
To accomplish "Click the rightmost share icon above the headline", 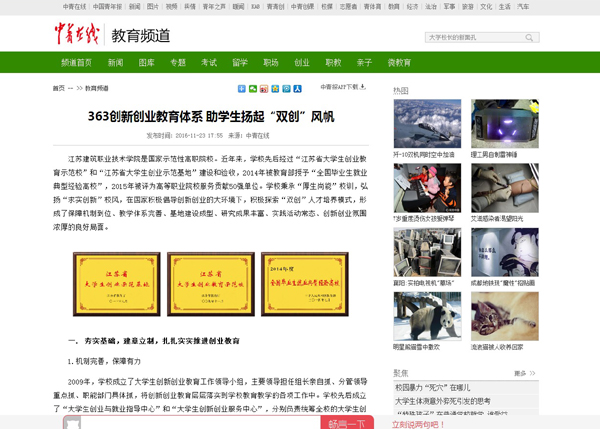I will point(298,88).
